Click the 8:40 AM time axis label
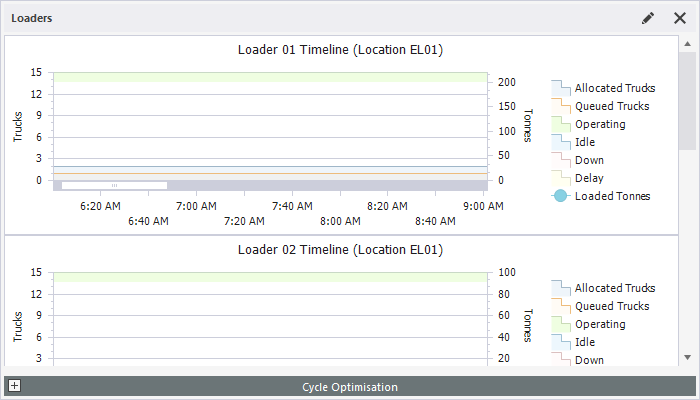The height and width of the screenshot is (400, 700). (435, 221)
